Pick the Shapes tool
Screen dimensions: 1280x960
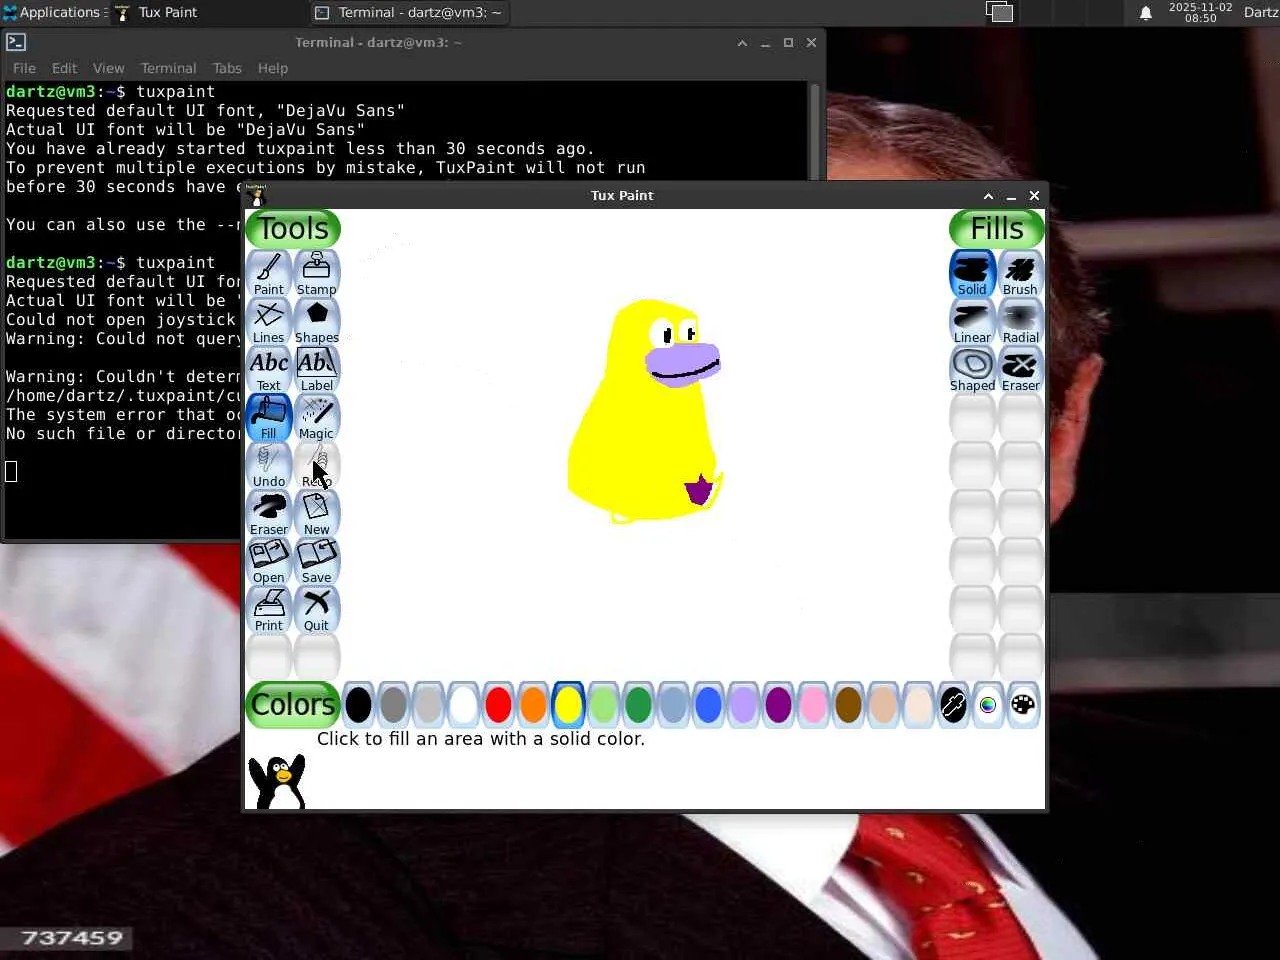tap(317, 322)
